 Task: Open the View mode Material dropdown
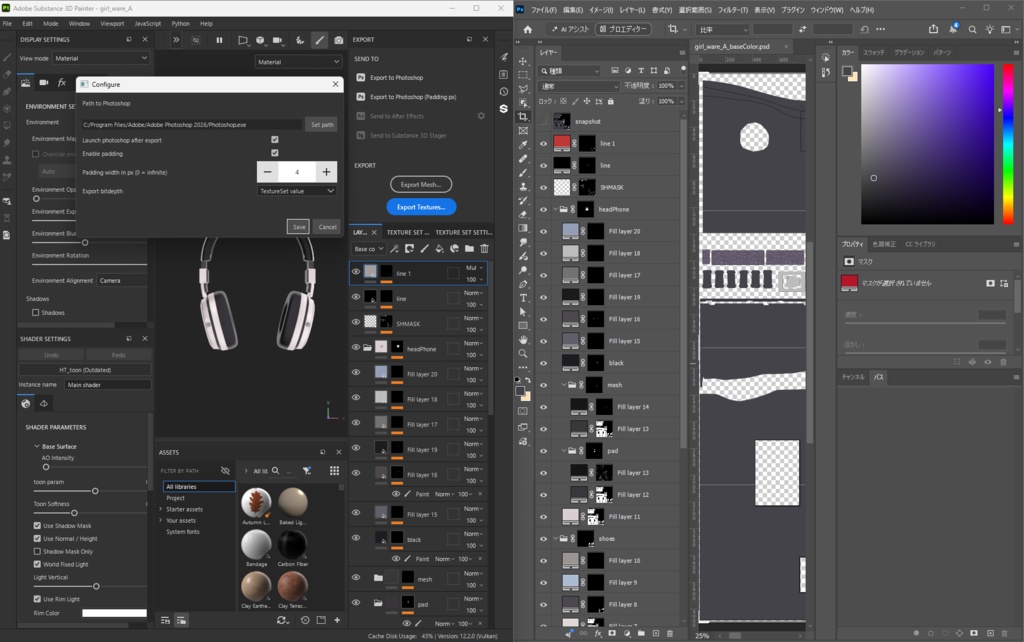[x=101, y=58]
